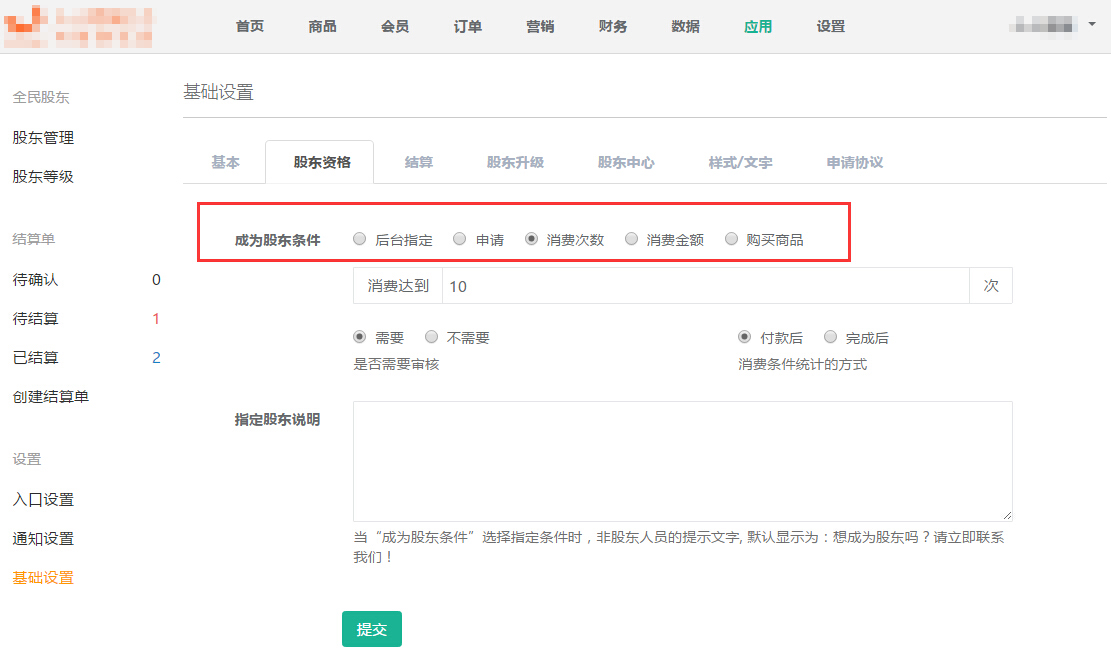
Task: Click the 消费达到 count input field
Action: point(705,286)
